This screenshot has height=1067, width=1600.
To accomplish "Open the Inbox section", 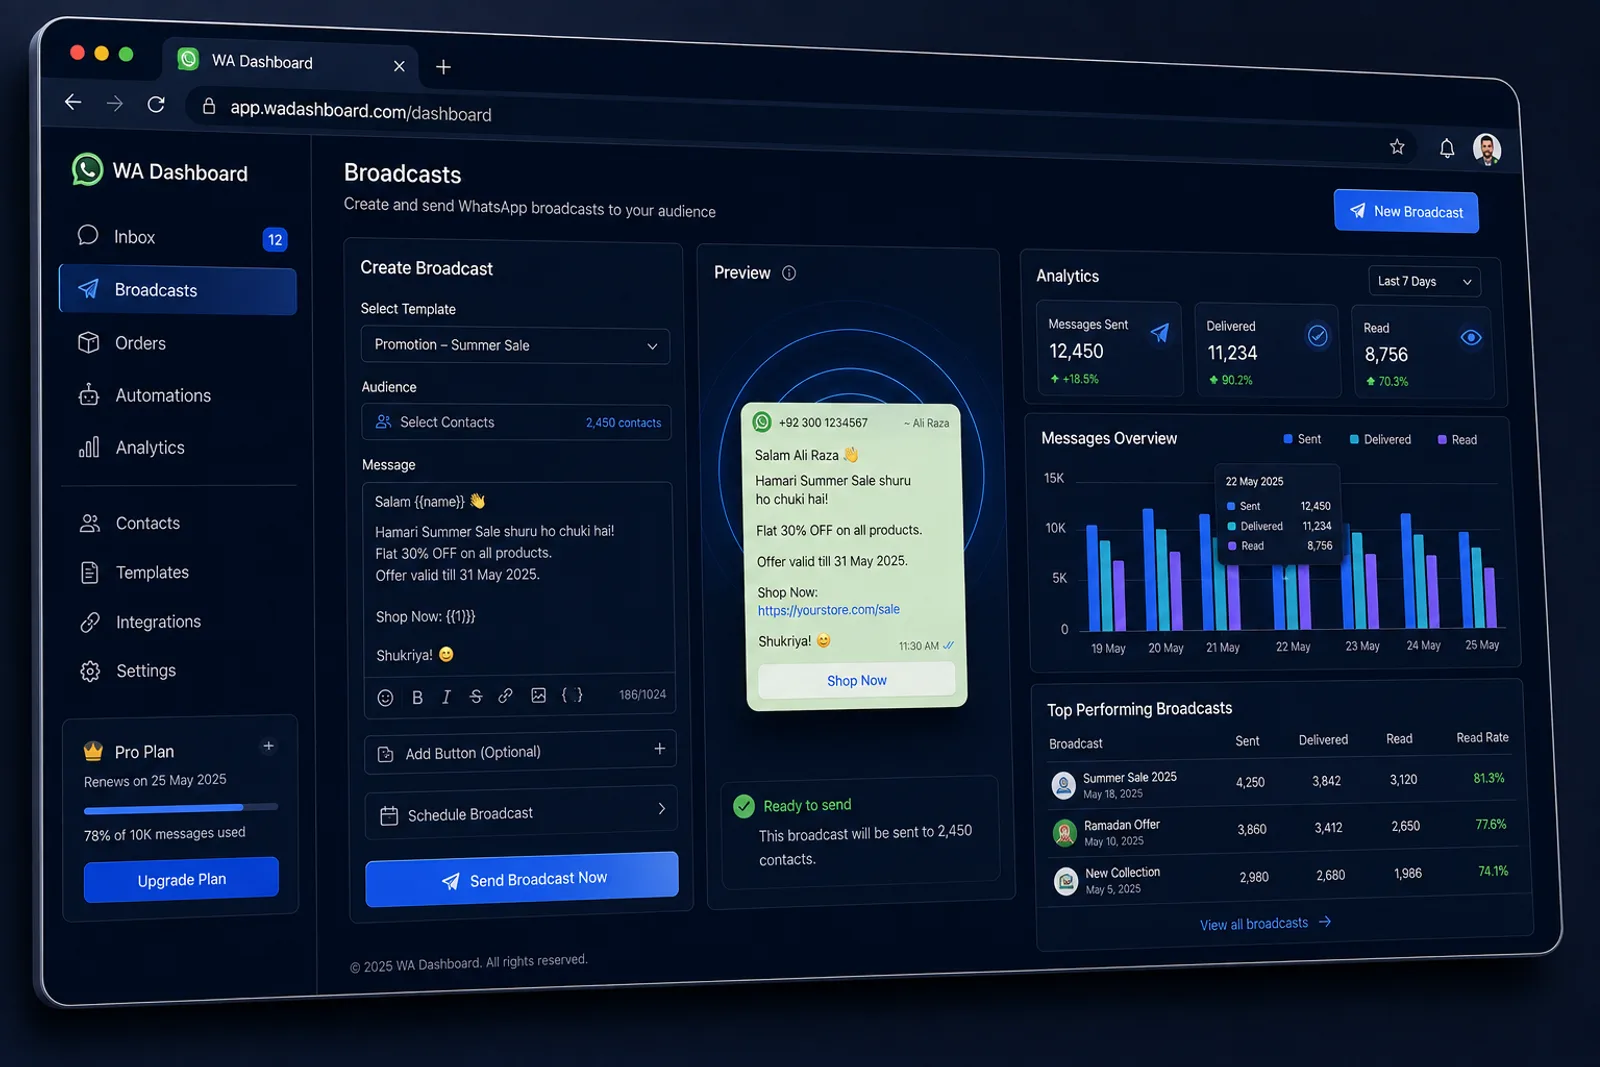I will tap(178, 237).
